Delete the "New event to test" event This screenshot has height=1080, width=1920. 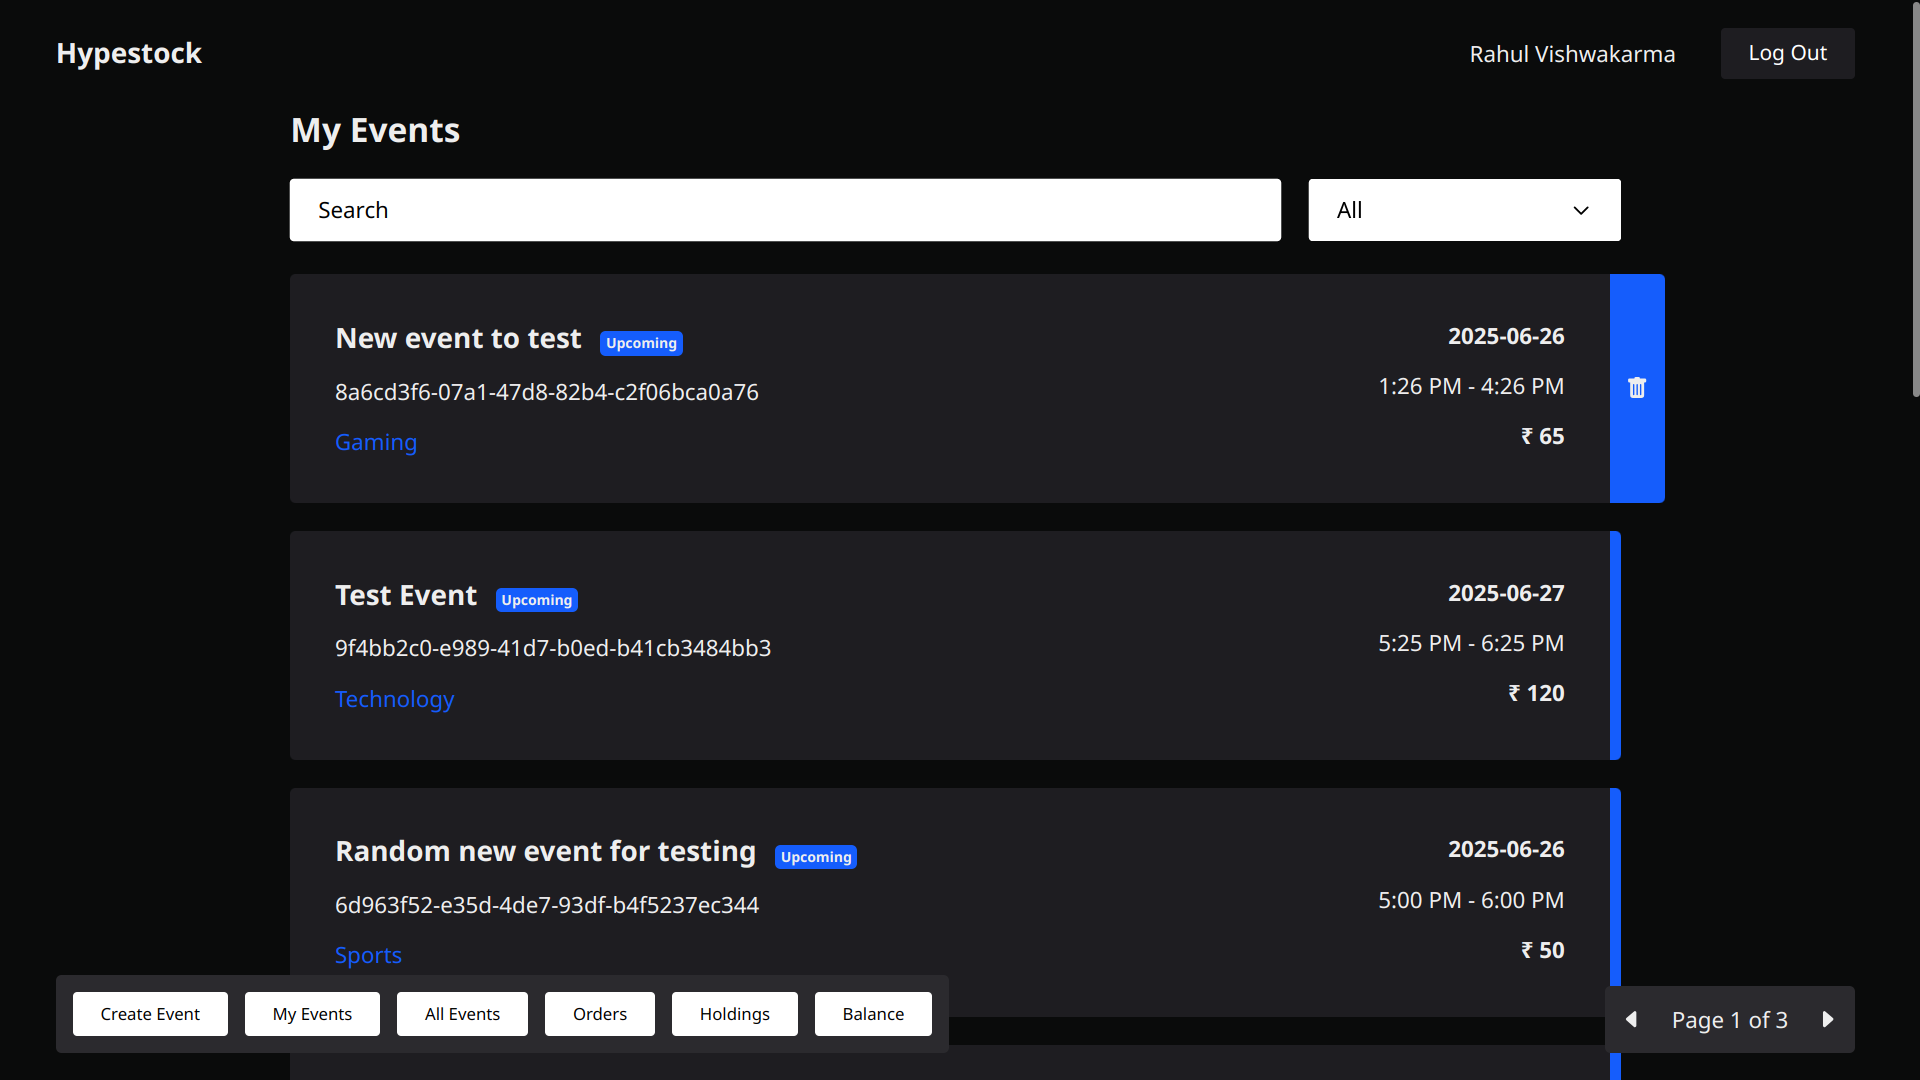coord(1637,387)
